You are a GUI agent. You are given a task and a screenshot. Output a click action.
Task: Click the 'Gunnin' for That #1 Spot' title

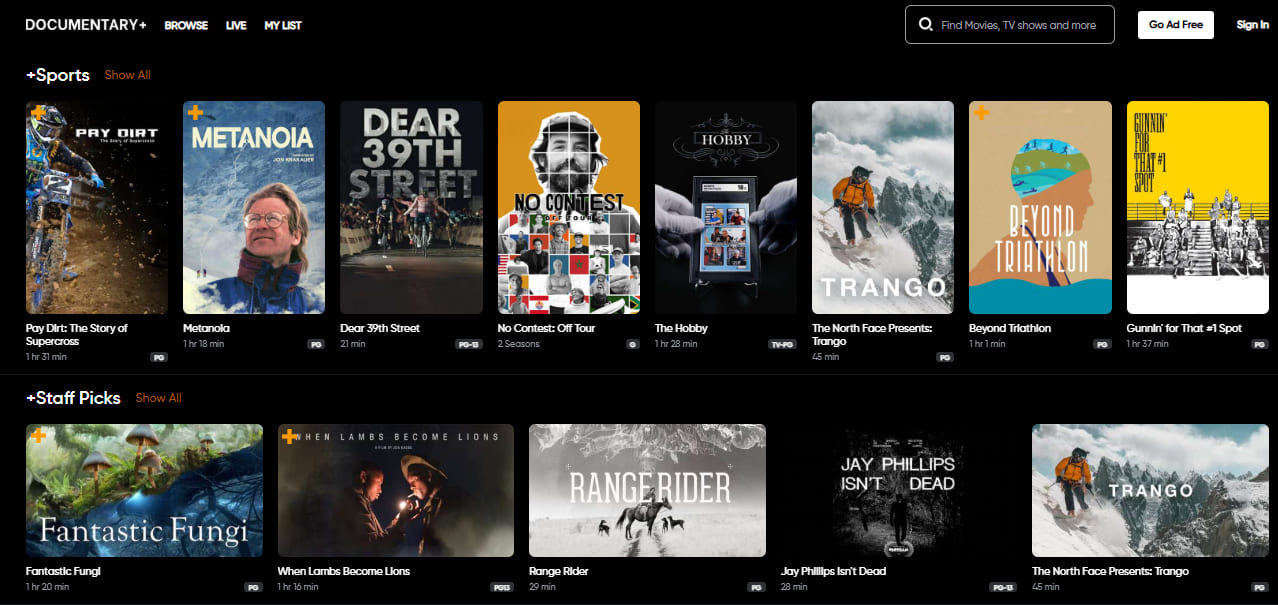(1184, 328)
